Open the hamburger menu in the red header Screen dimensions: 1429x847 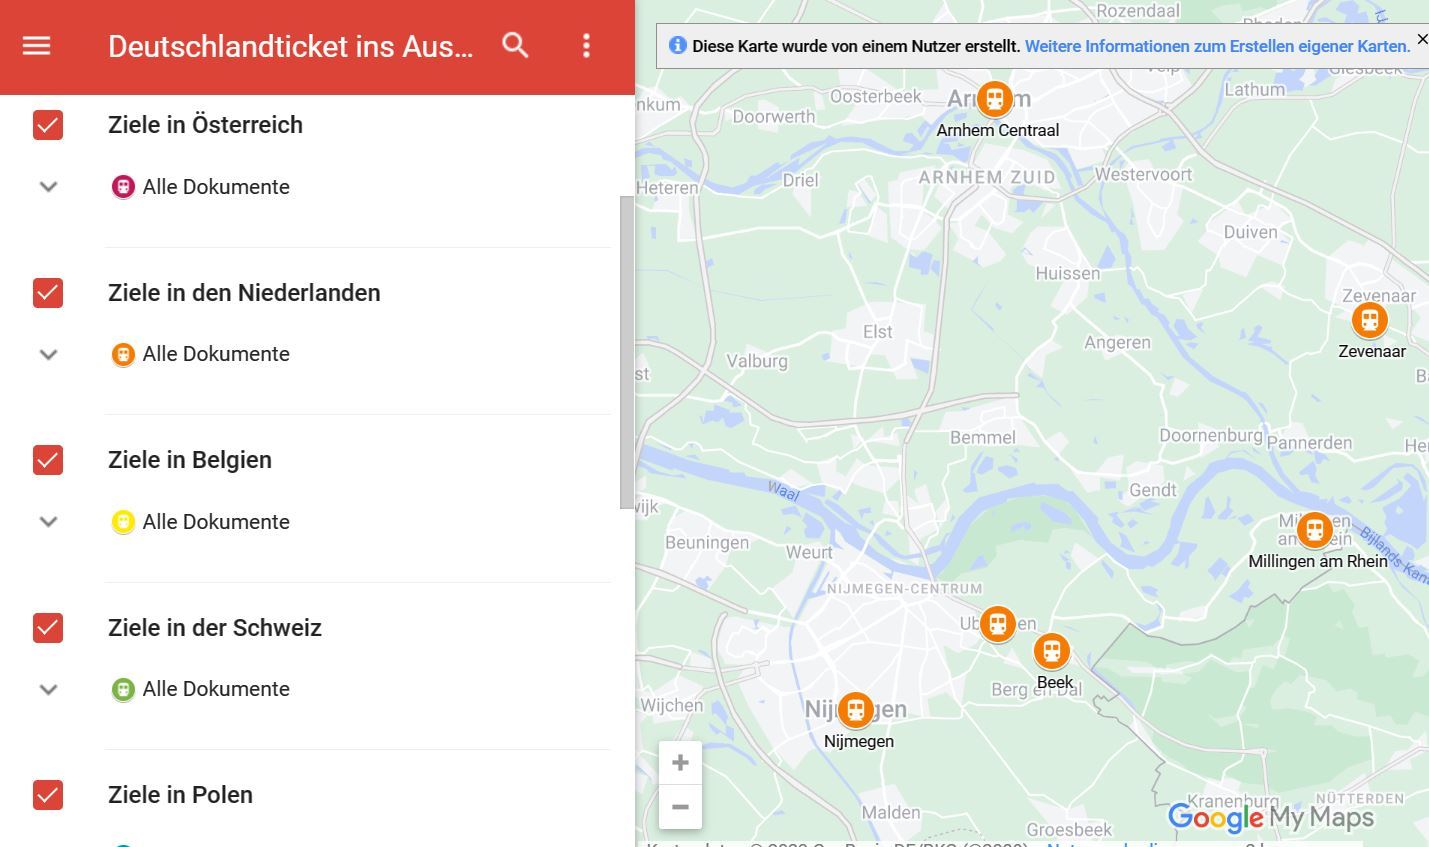tap(37, 46)
